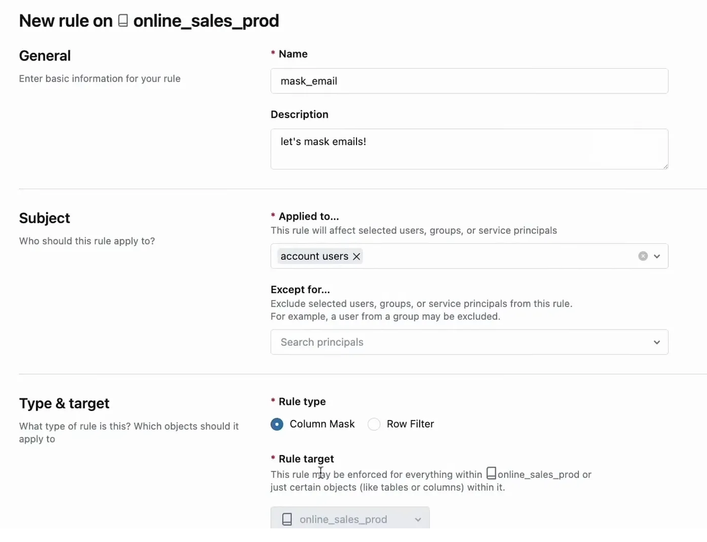
Task: Click the account users chip label
Action: tap(314, 257)
